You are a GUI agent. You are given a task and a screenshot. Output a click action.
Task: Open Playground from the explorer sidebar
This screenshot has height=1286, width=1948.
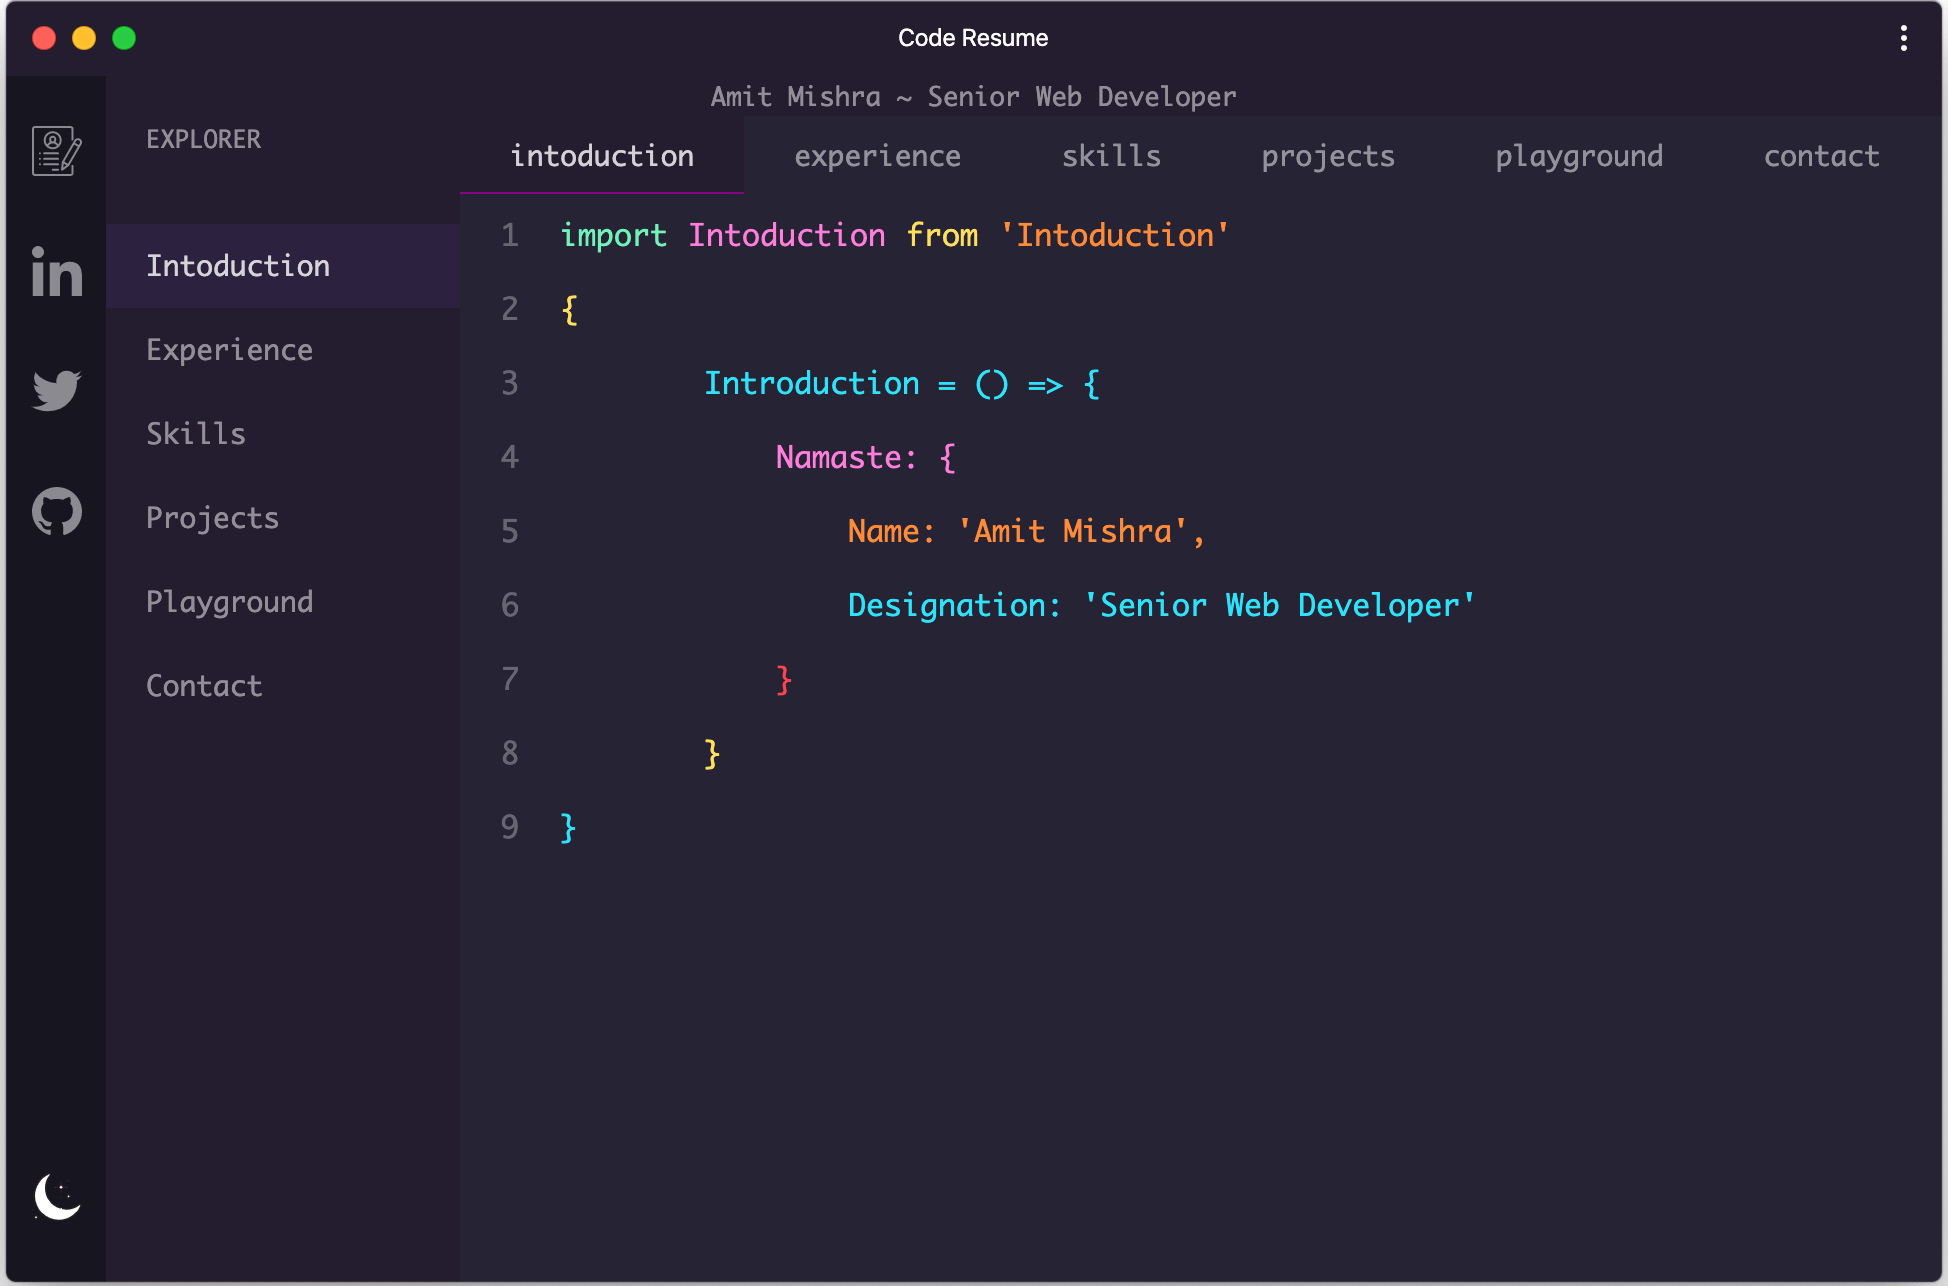230,602
